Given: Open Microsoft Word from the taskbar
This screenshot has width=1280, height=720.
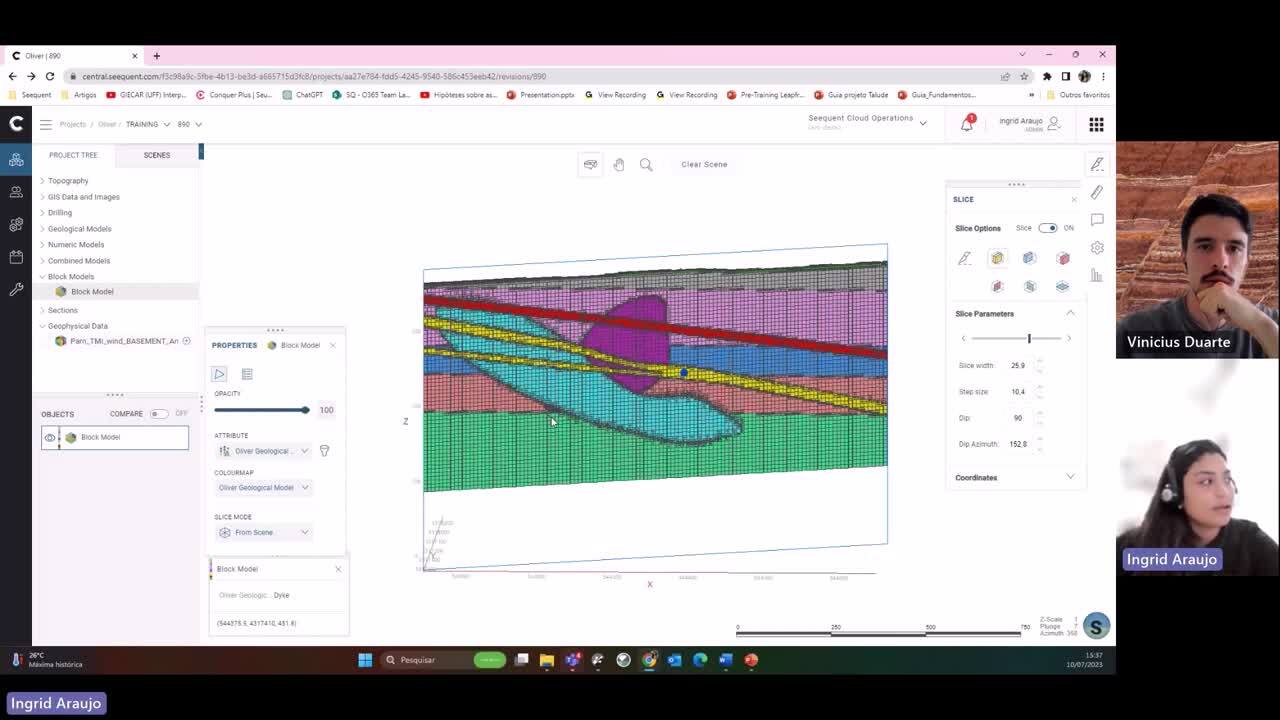Looking at the screenshot, I should point(725,660).
